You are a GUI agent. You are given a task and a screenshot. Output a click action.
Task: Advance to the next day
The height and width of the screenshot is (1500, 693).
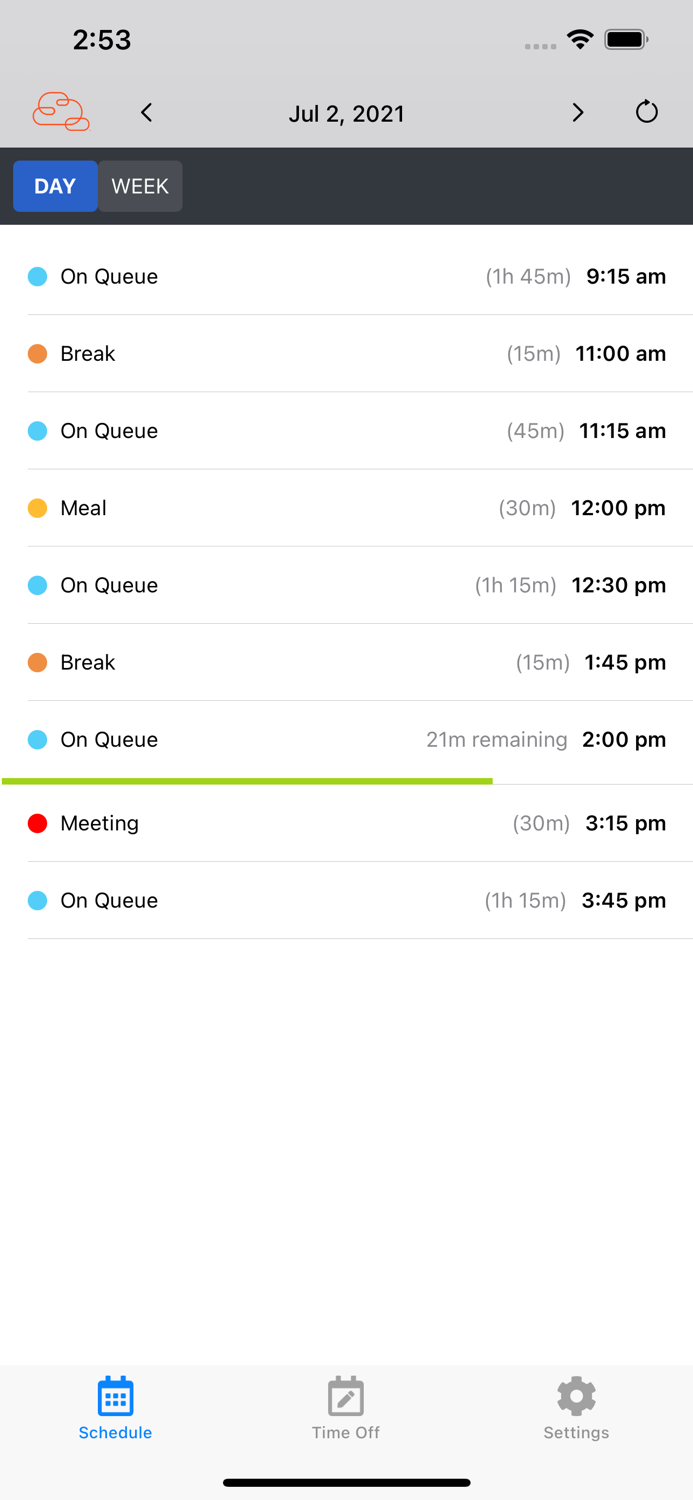[x=578, y=112]
